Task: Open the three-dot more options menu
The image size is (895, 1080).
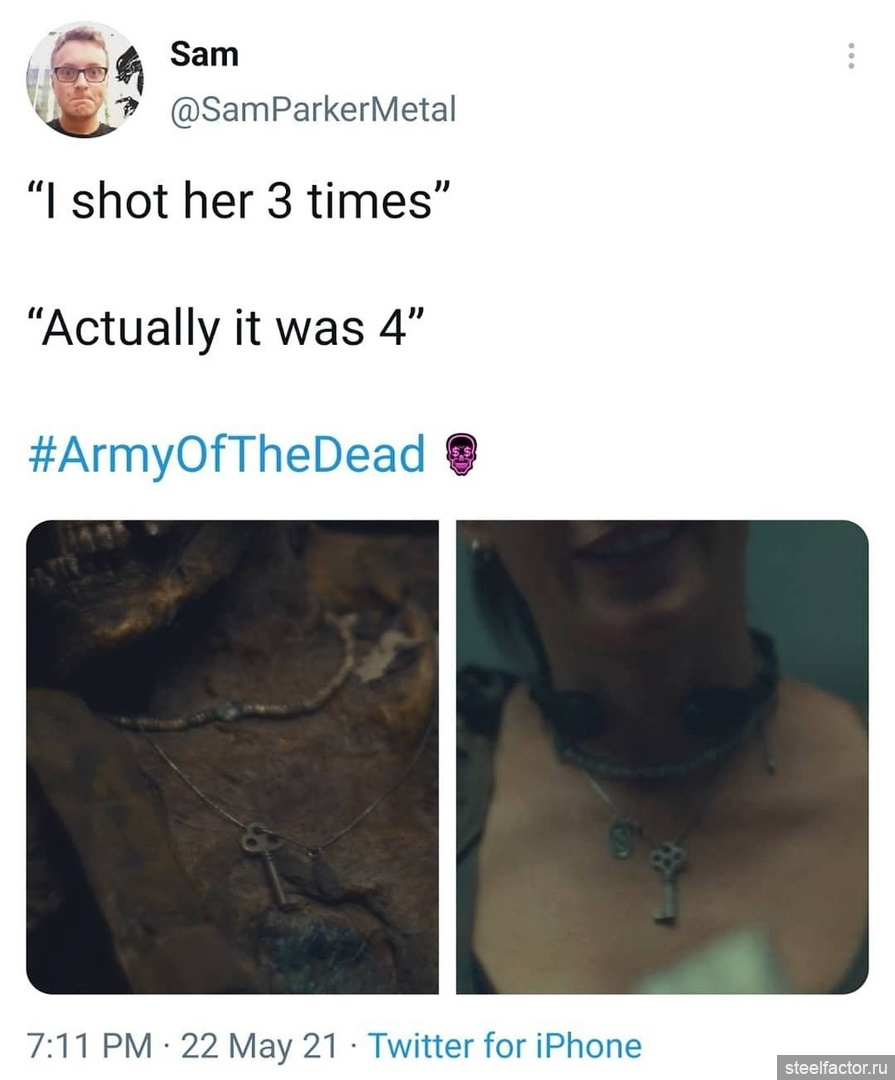Action: [x=852, y=56]
